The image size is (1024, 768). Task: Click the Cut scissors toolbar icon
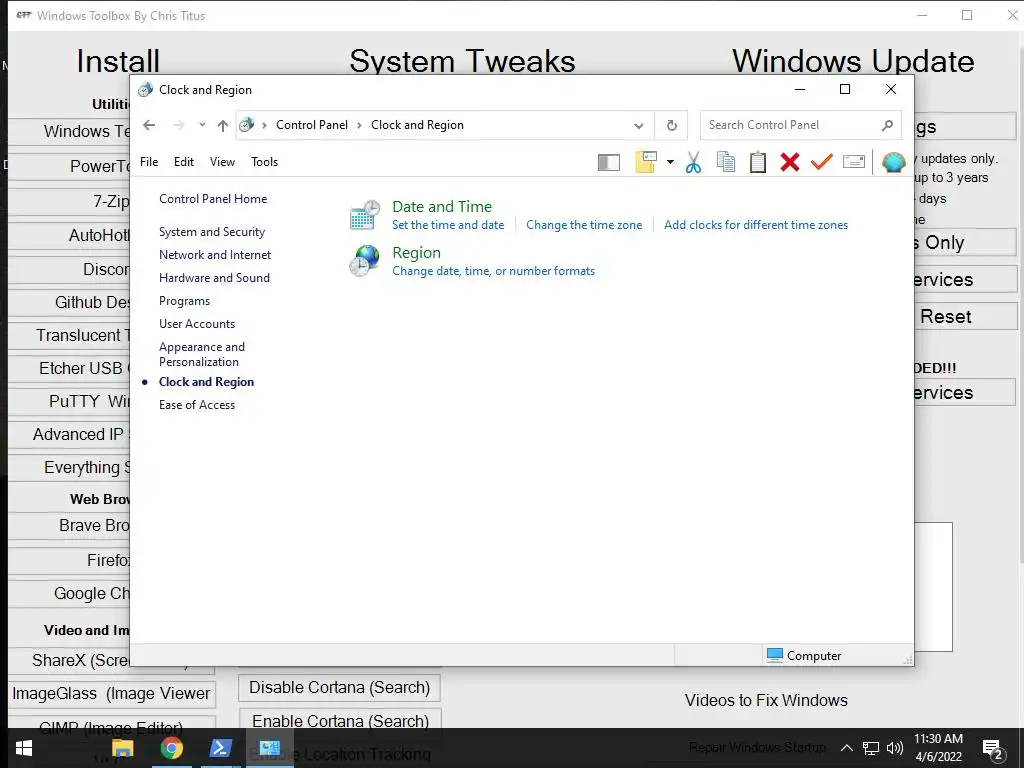tap(693, 162)
